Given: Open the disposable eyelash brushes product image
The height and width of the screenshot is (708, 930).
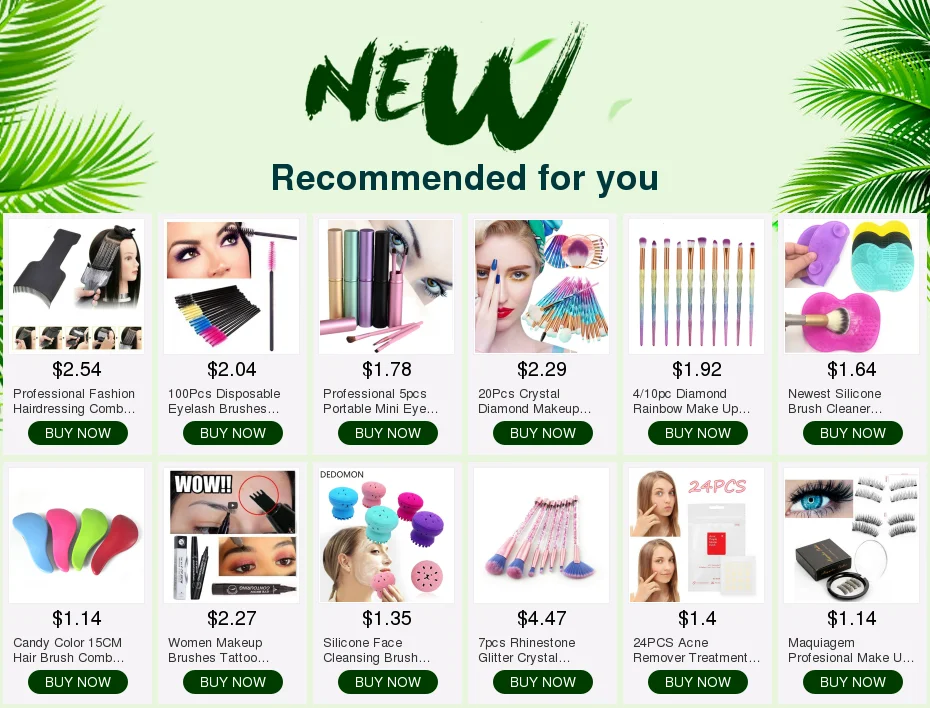Looking at the screenshot, I should coord(231,286).
